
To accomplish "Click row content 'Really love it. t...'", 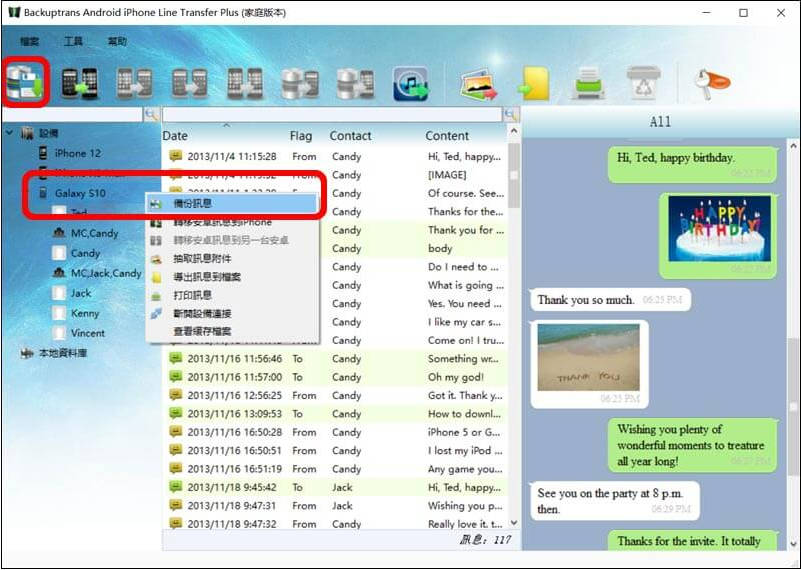I will (x=465, y=524).
